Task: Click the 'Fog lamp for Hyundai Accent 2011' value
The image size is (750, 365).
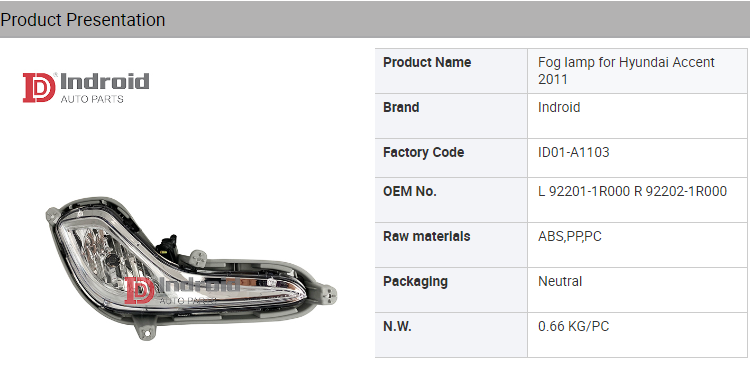Action: pos(626,71)
